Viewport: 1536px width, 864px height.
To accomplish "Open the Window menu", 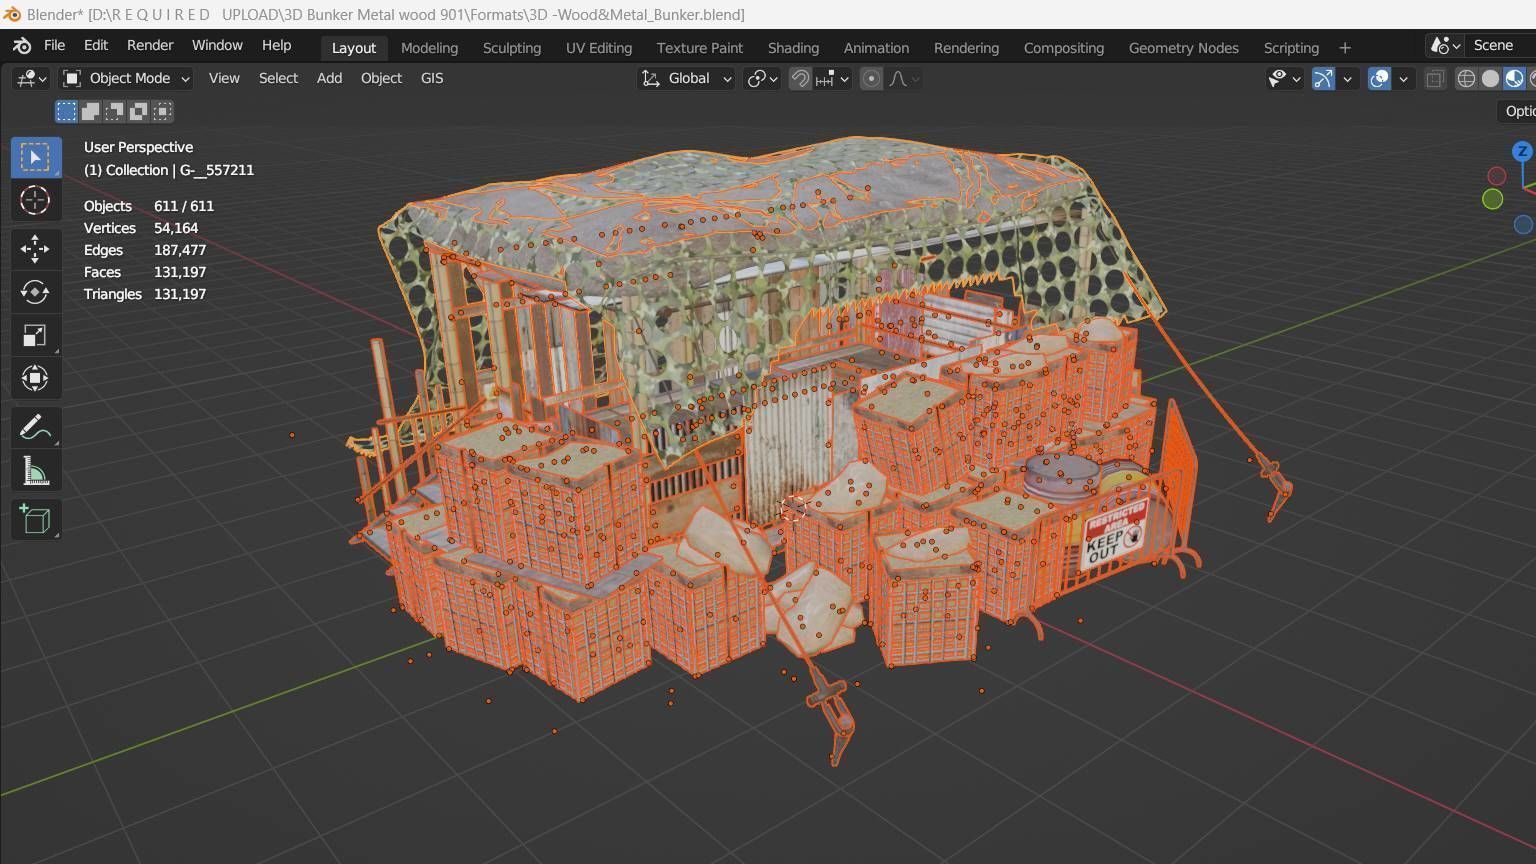I will (217, 45).
